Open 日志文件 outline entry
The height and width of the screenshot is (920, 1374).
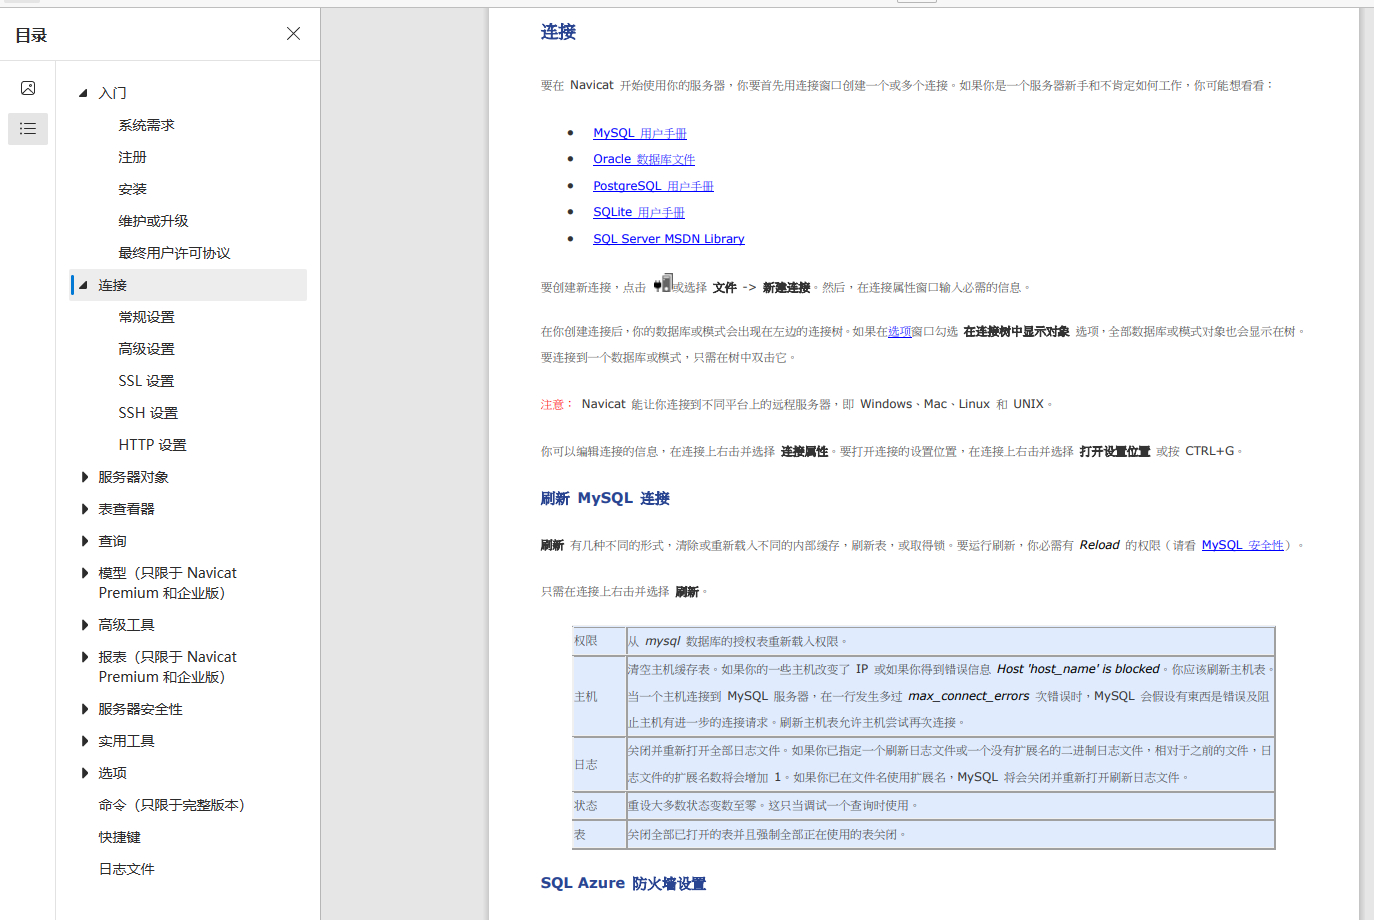(x=126, y=869)
